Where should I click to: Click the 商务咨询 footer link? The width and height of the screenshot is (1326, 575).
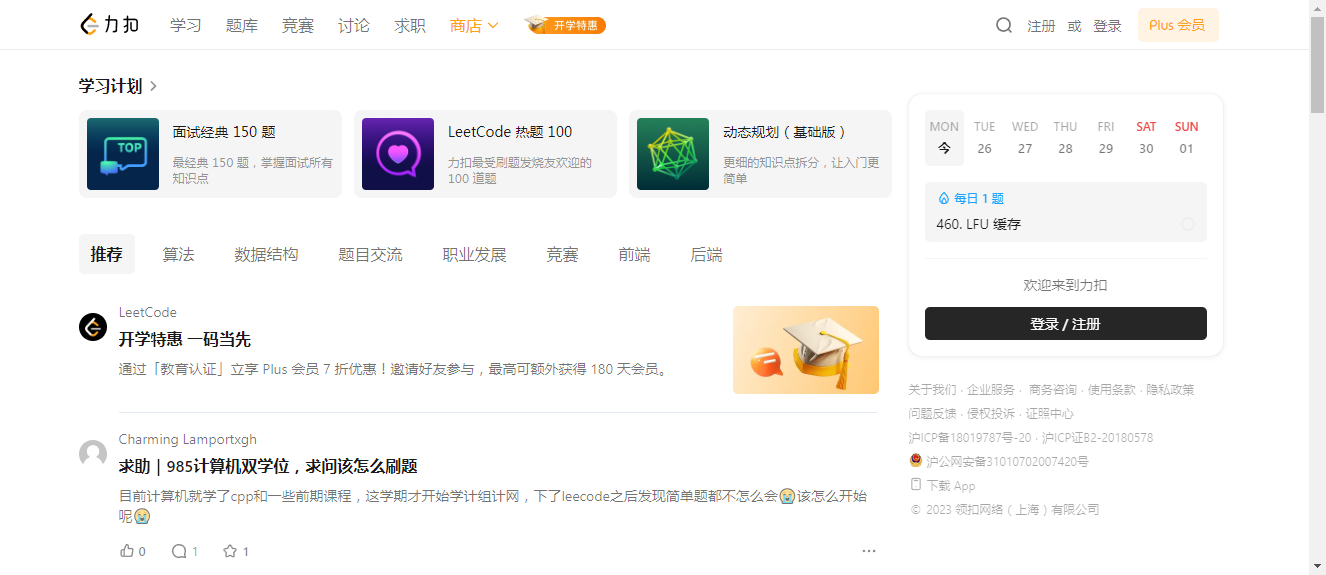point(1053,389)
